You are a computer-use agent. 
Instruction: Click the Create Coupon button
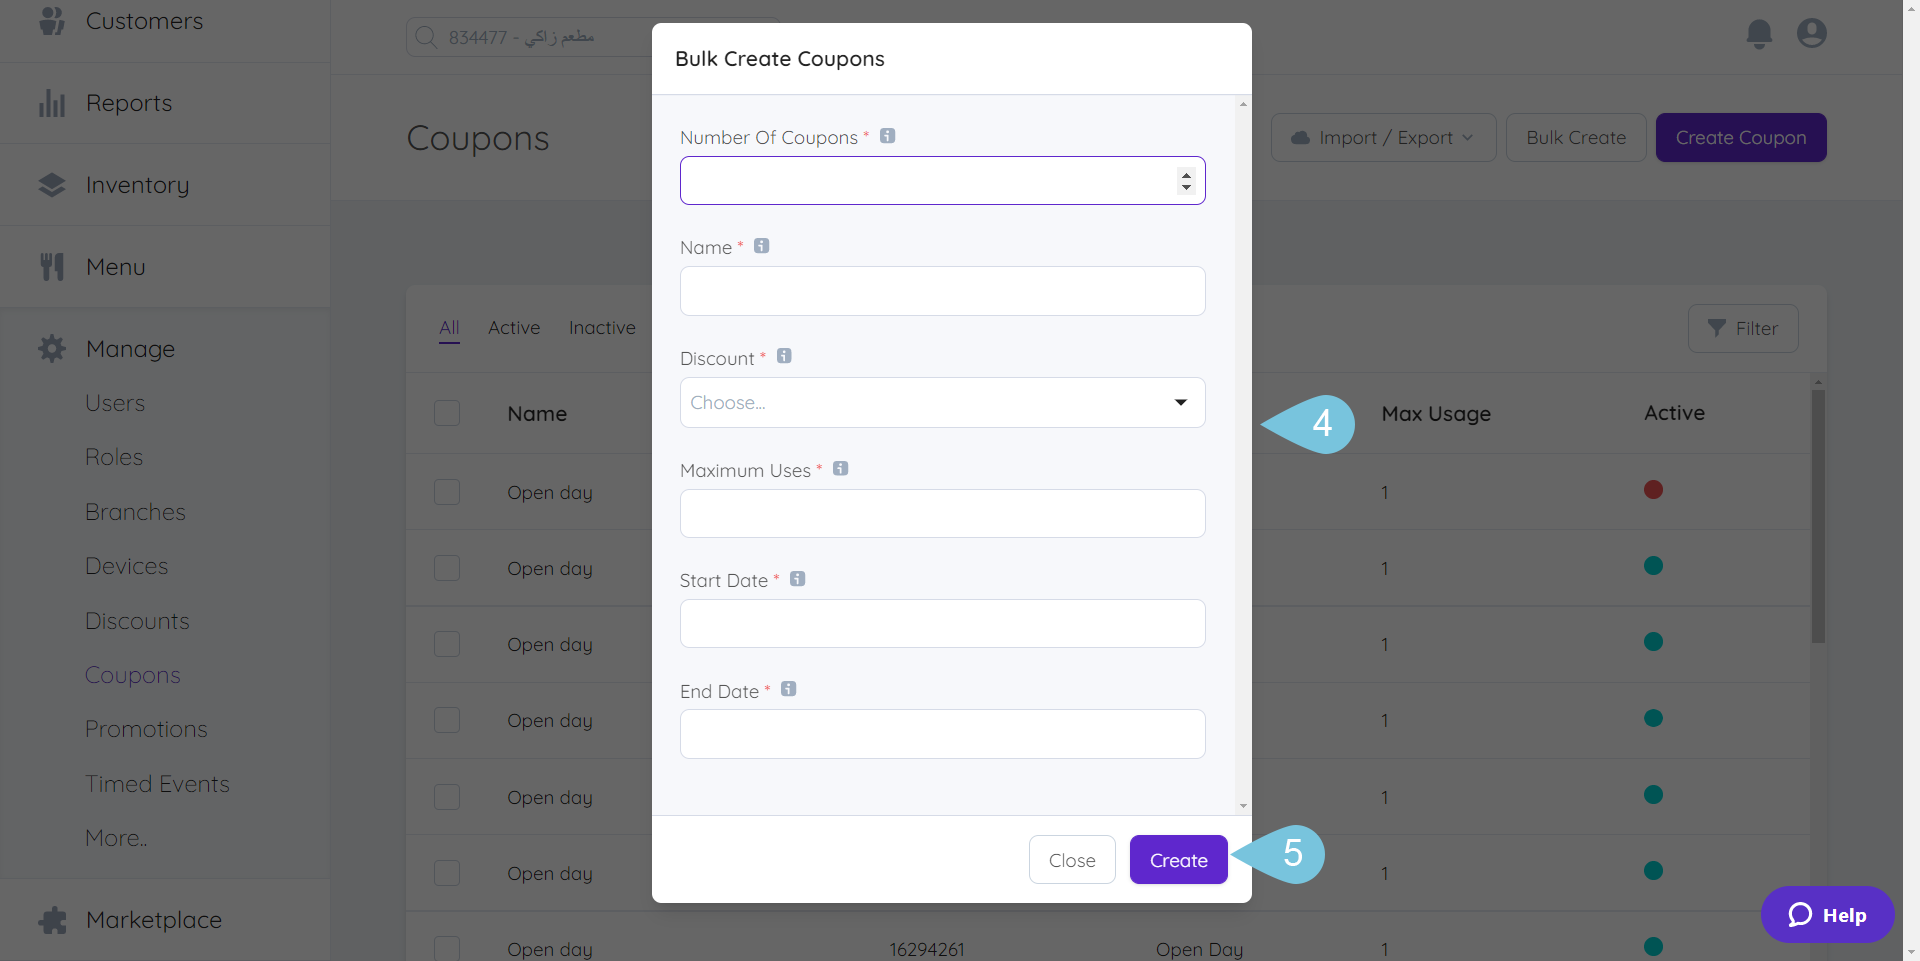pyautogui.click(x=1740, y=137)
